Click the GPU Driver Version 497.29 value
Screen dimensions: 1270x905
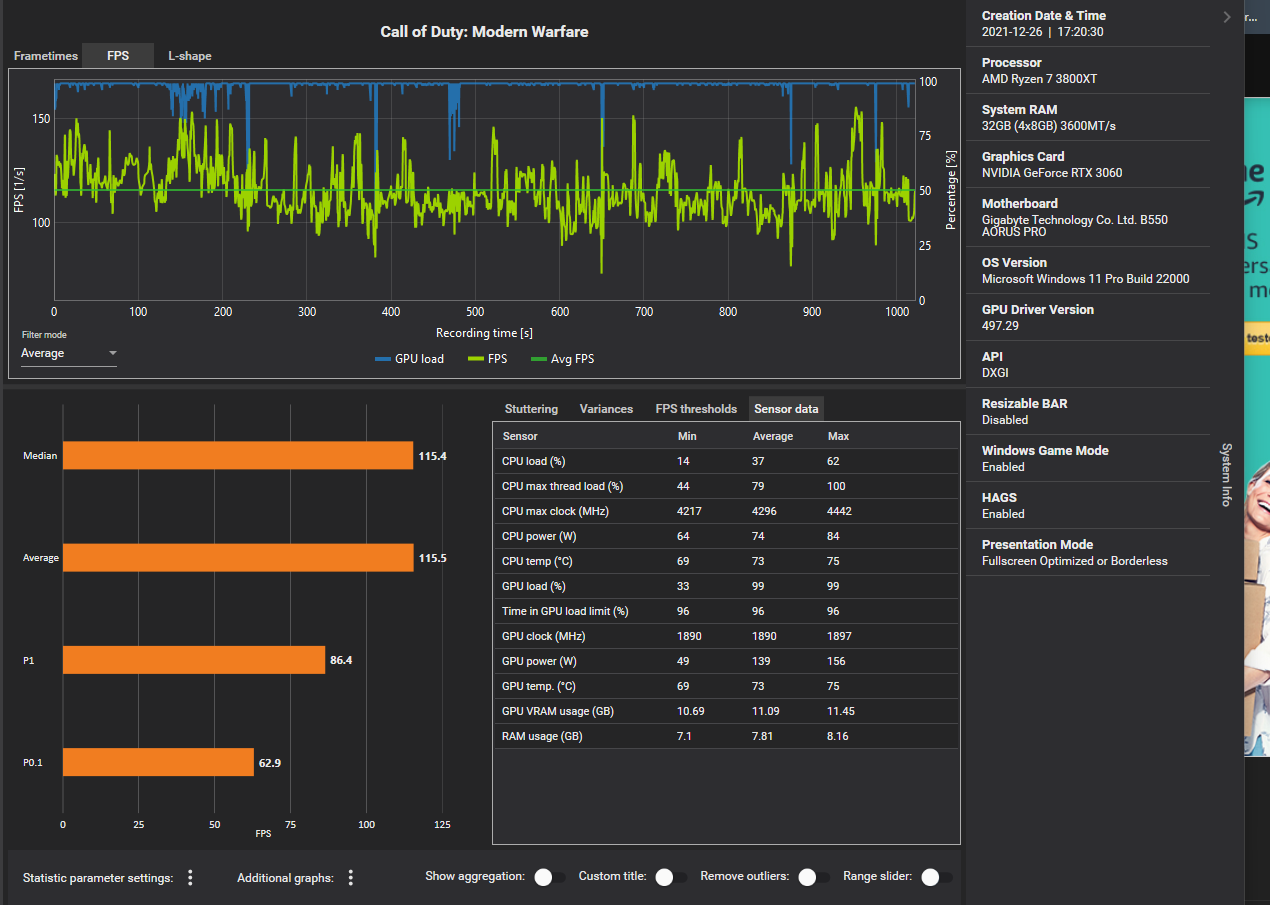coord(1000,326)
